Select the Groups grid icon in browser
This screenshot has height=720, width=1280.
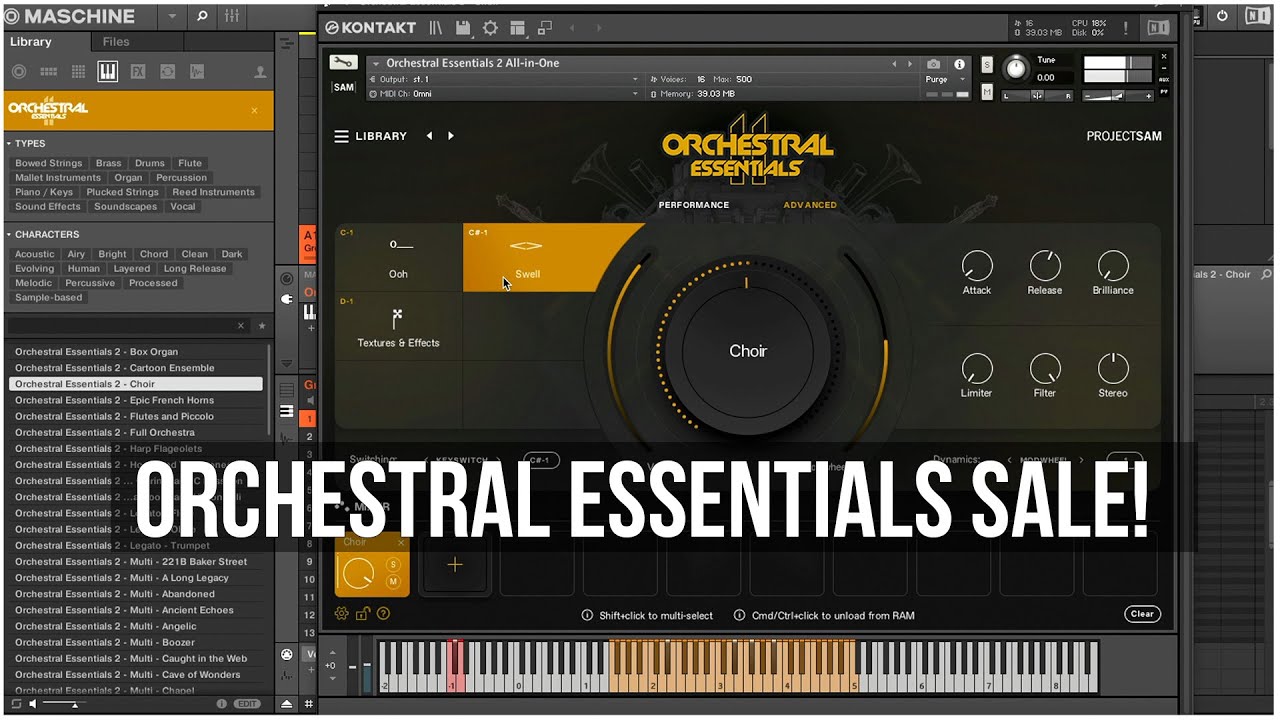pyautogui.click(x=48, y=72)
